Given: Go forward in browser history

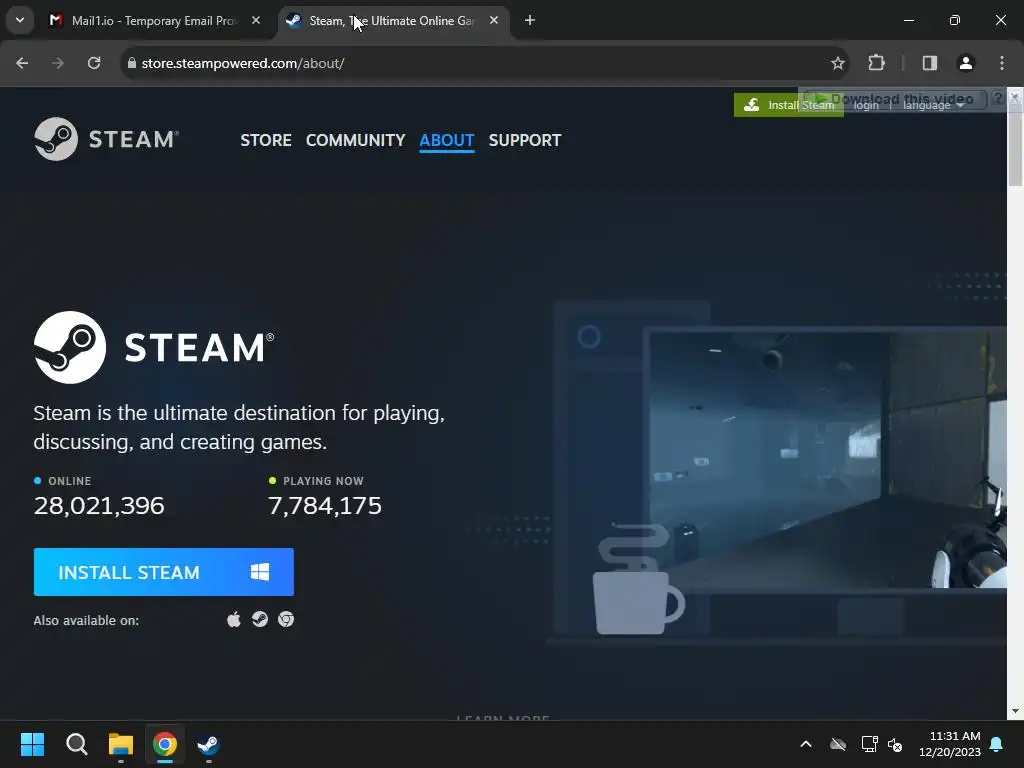Looking at the screenshot, I should click(58, 63).
